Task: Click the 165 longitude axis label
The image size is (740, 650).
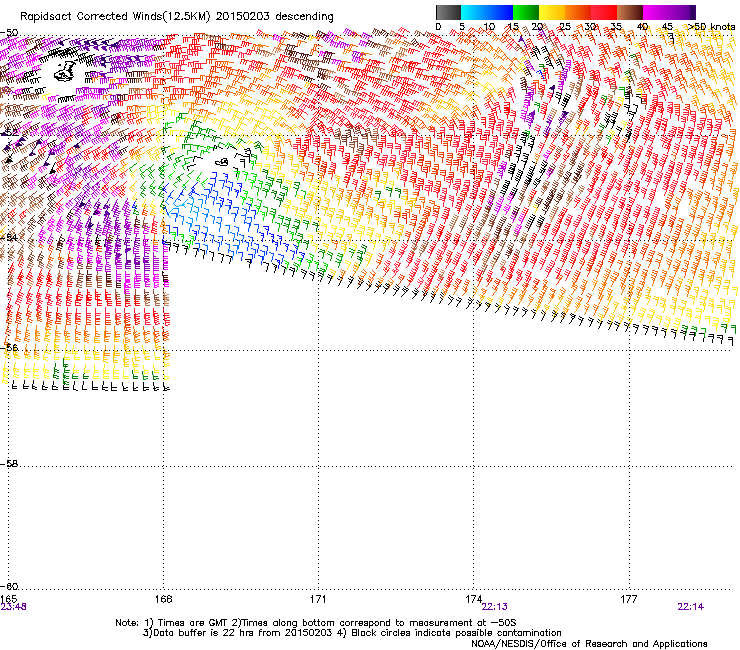Action: click(x=9, y=599)
